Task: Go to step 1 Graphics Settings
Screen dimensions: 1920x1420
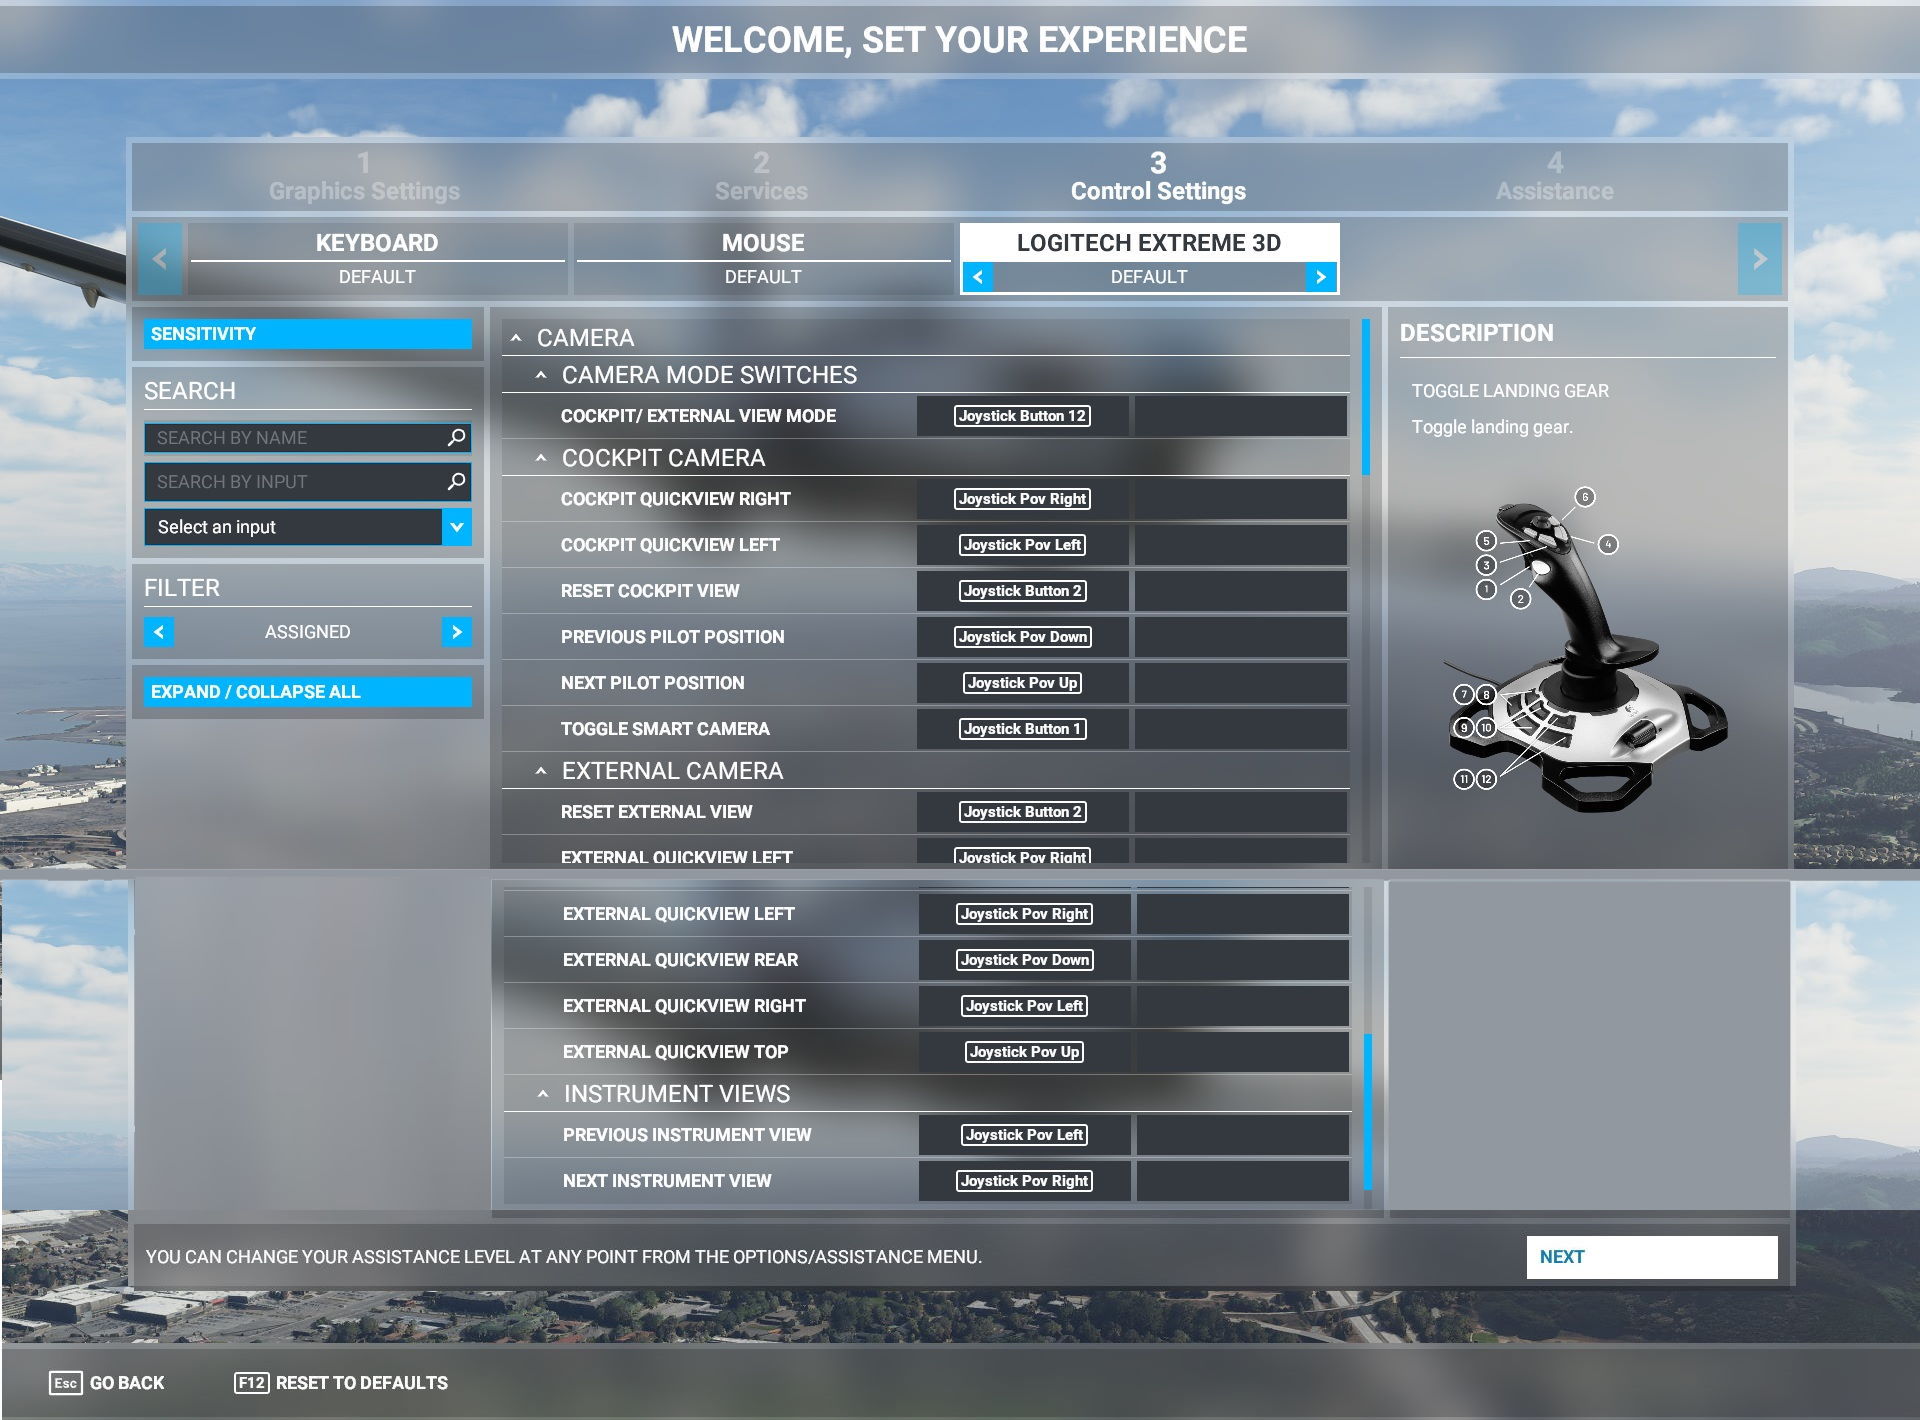Action: click(364, 177)
